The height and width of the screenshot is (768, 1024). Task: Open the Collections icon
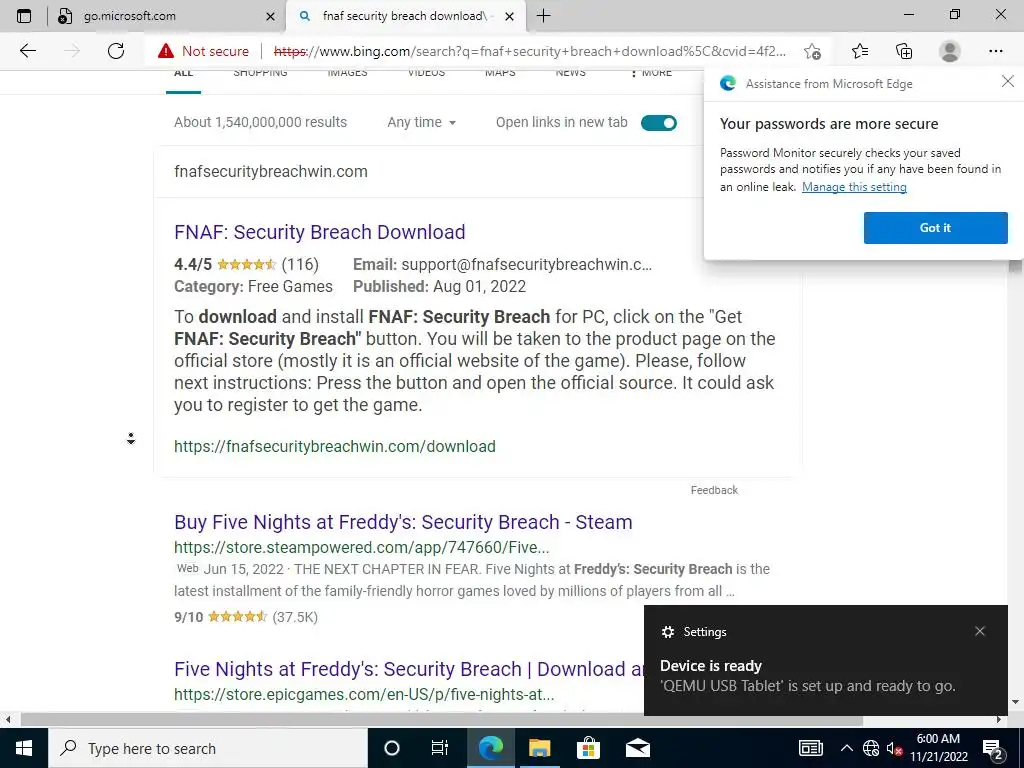[x=904, y=51]
